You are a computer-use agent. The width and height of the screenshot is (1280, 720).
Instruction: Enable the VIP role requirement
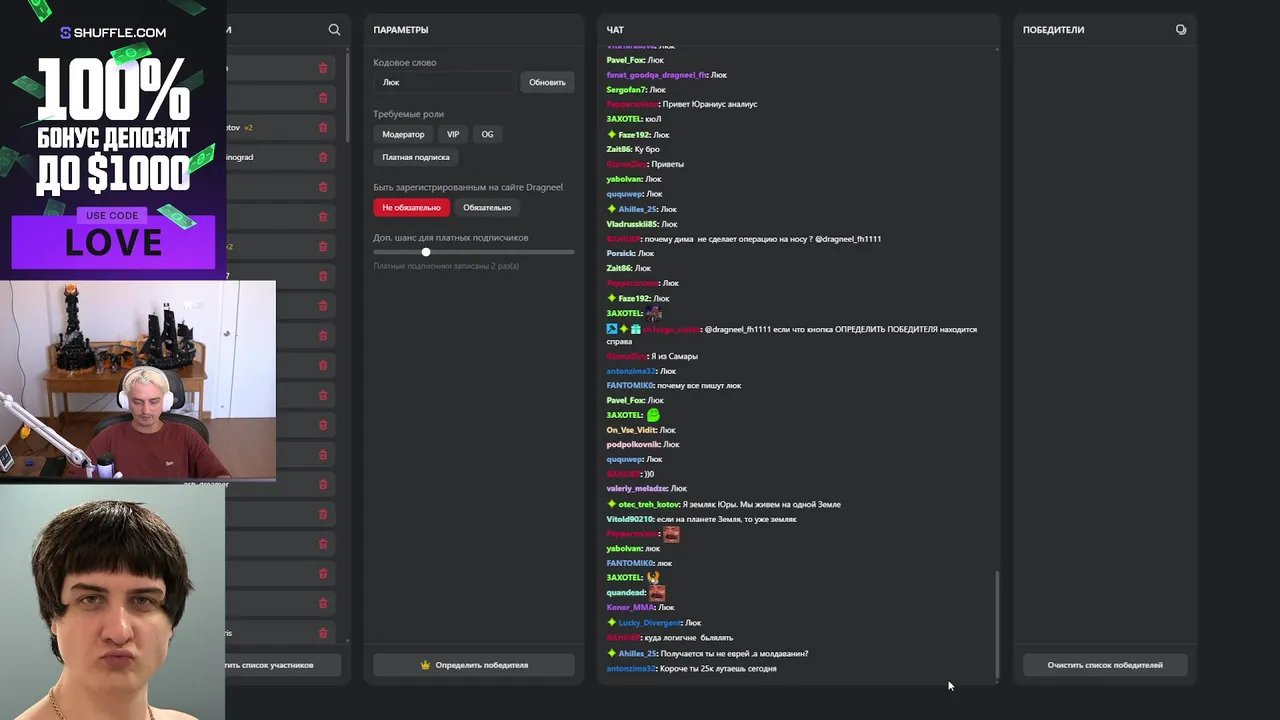click(453, 134)
